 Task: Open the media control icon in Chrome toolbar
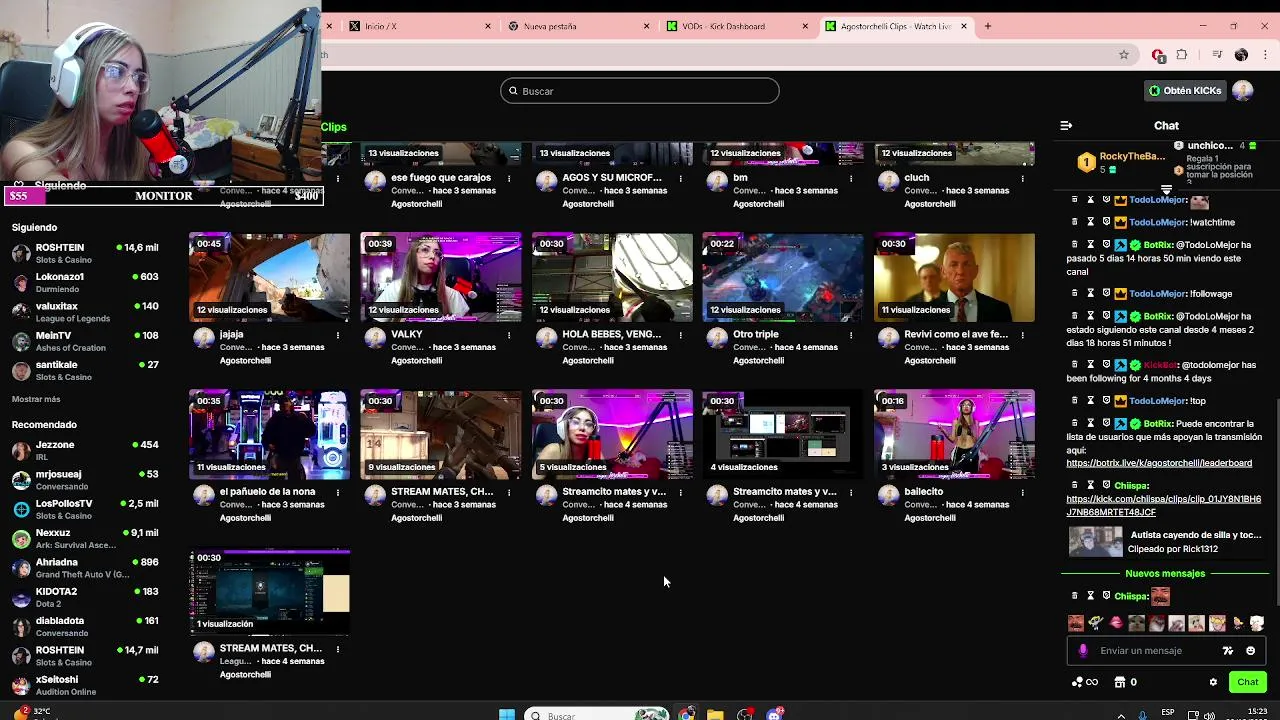click(x=1217, y=55)
